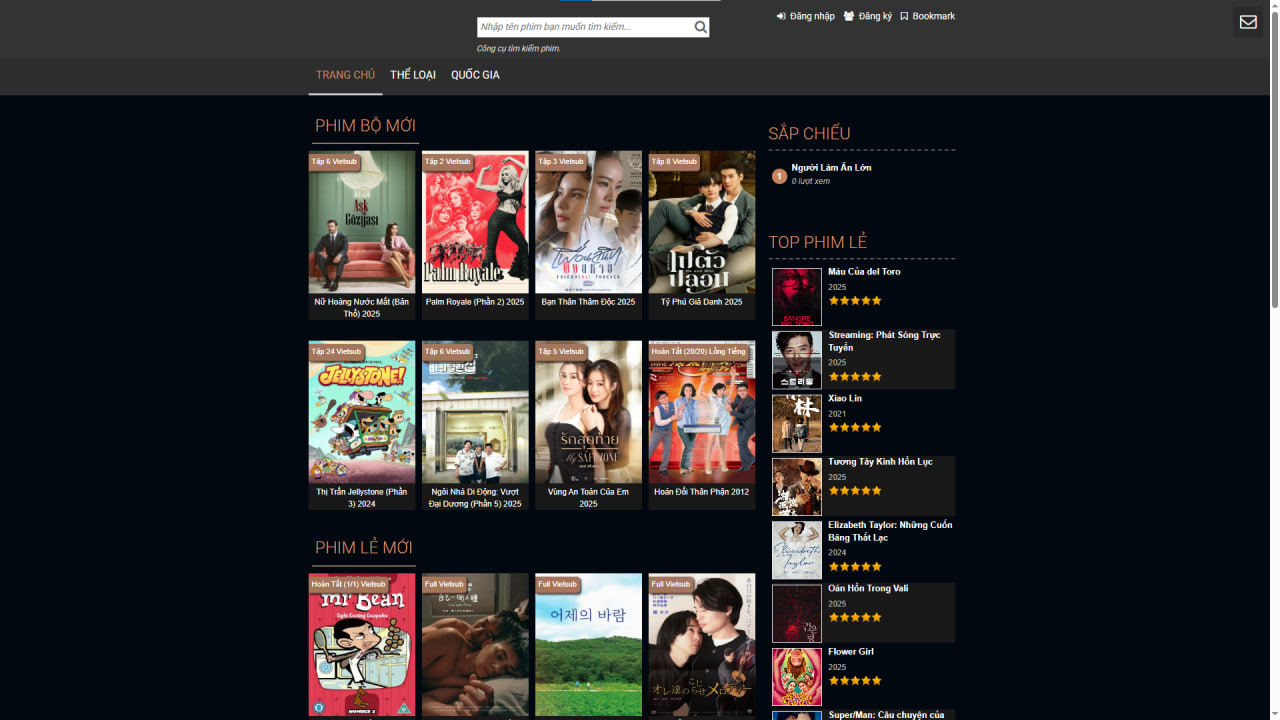Click the star rating under Xiao Lin
The height and width of the screenshot is (720, 1280).
coord(855,427)
